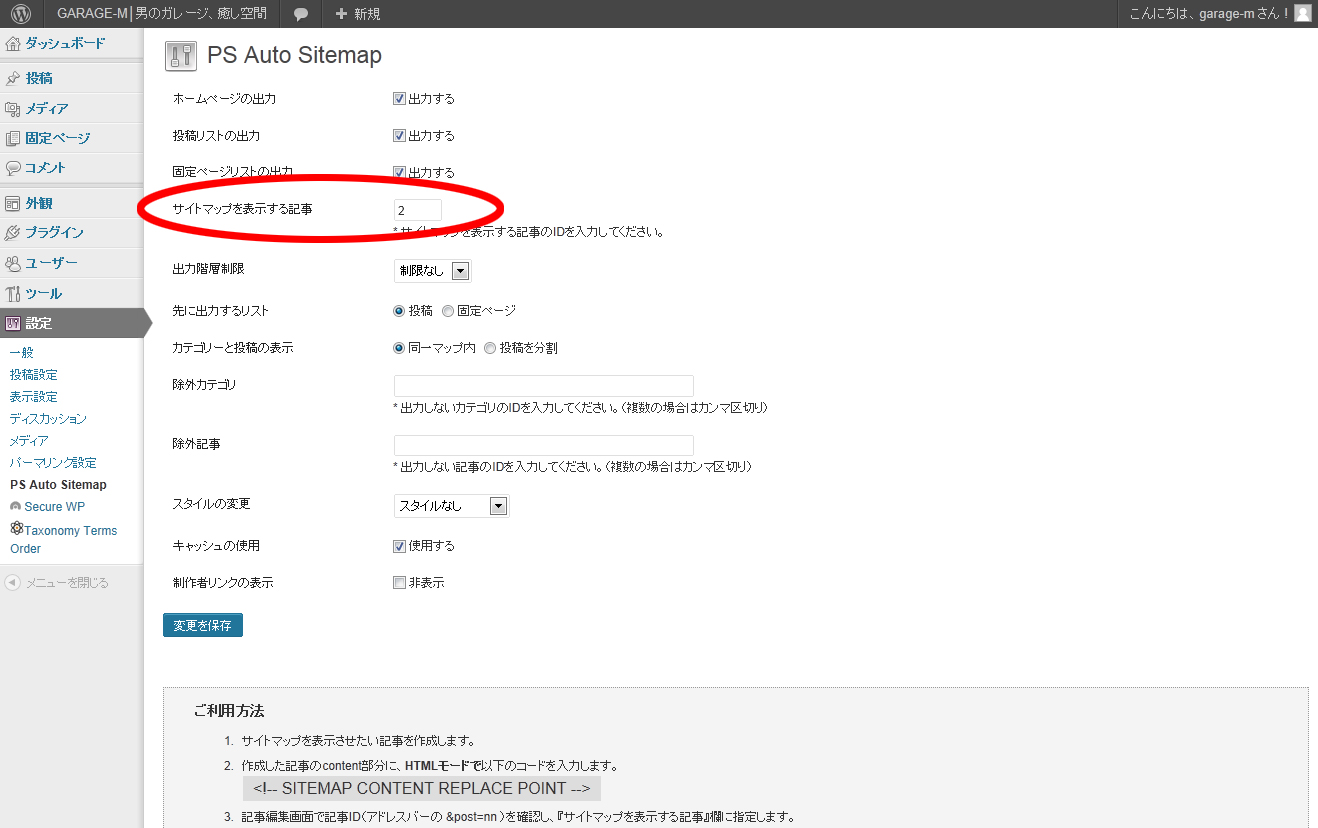Open Secure WP submenu link
The height and width of the screenshot is (828, 1318).
(x=55, y=507)
